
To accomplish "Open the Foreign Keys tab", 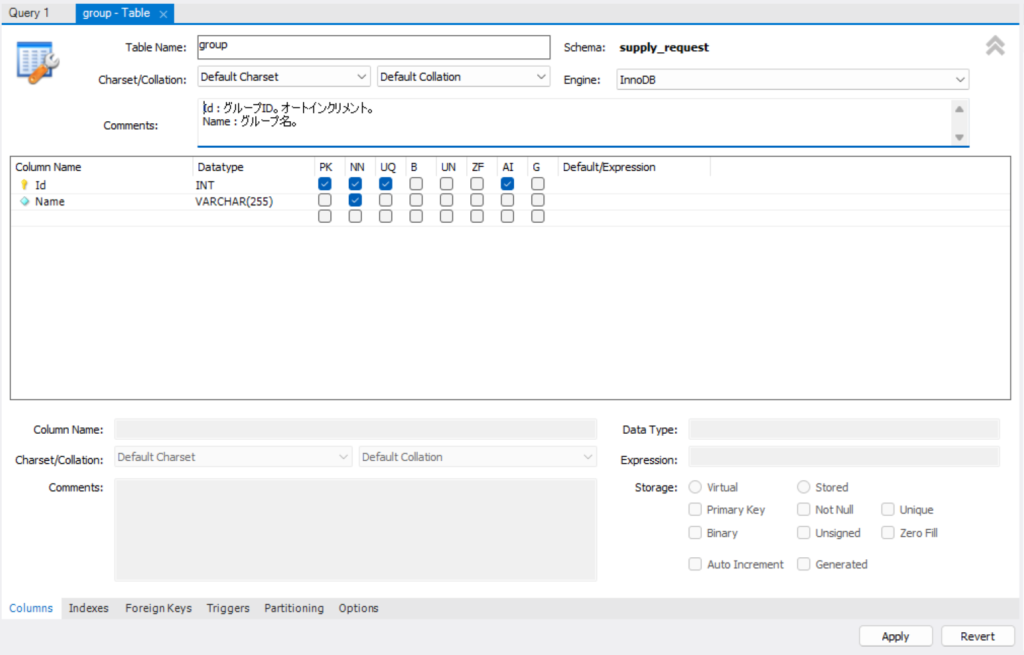I will (x=158, y=608).
